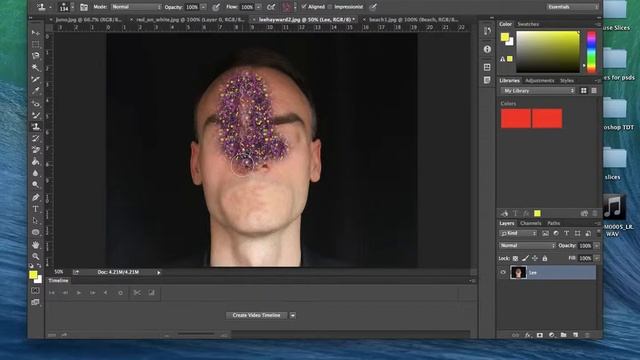Open the Info panel icon
The image size is (640, 360).
pyautogui.click(x=487, y=49)
